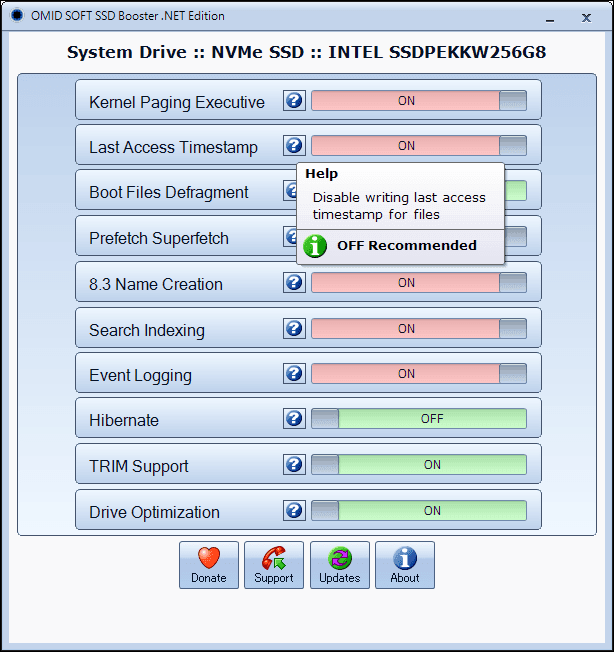614x652 pixels.
Task: Click the Last Access Timestamp label
Action: coord(173,147)
